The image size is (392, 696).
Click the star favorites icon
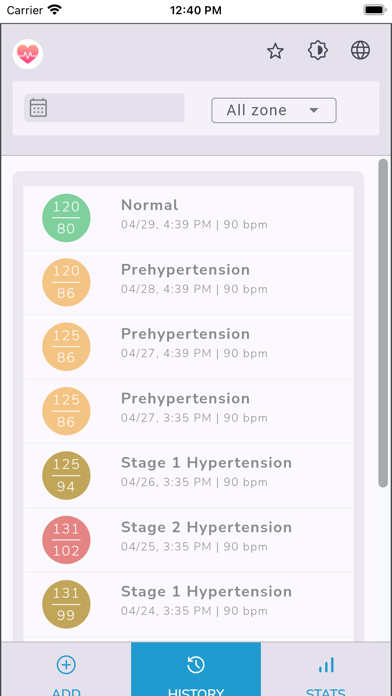[275, 51]
